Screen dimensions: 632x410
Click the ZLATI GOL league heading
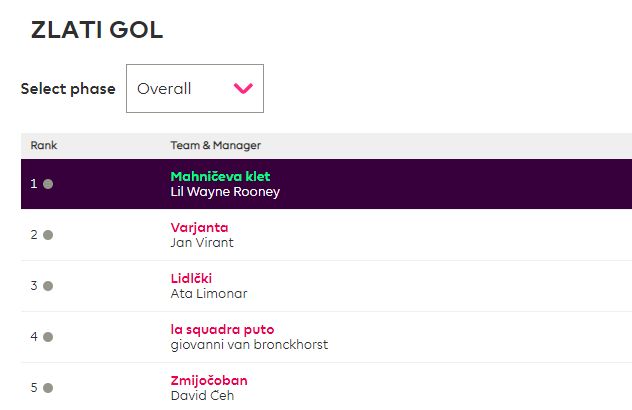click(97, 30)
